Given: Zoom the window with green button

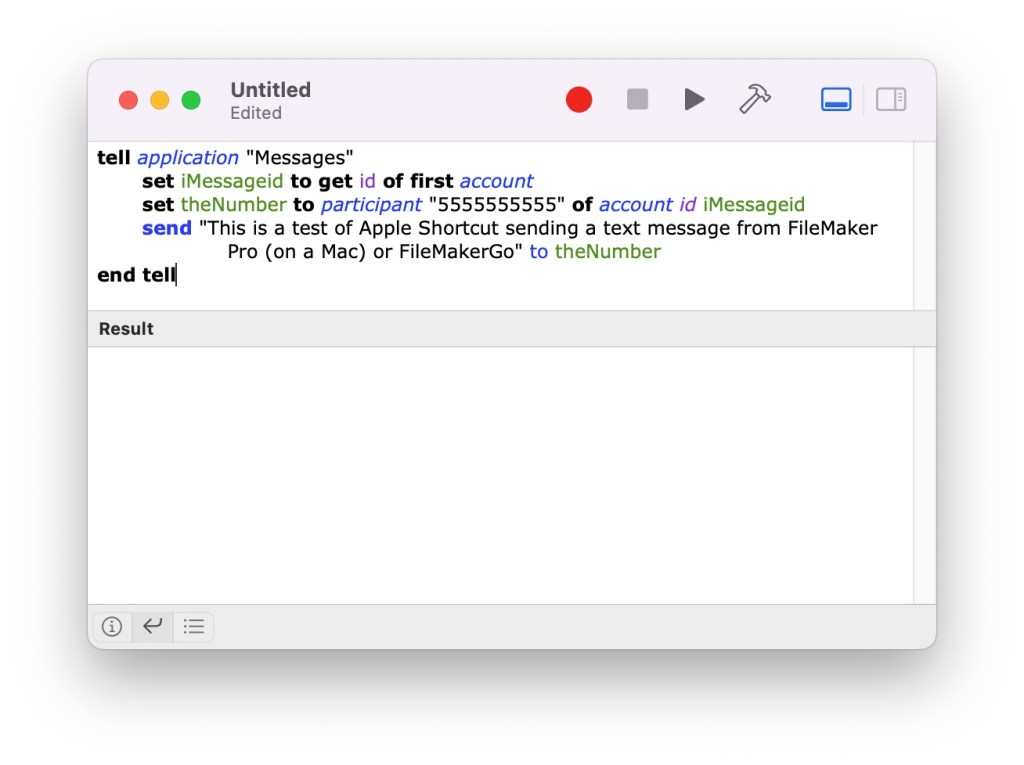Looking at the screenshot, I should click(x=190, y=100).
